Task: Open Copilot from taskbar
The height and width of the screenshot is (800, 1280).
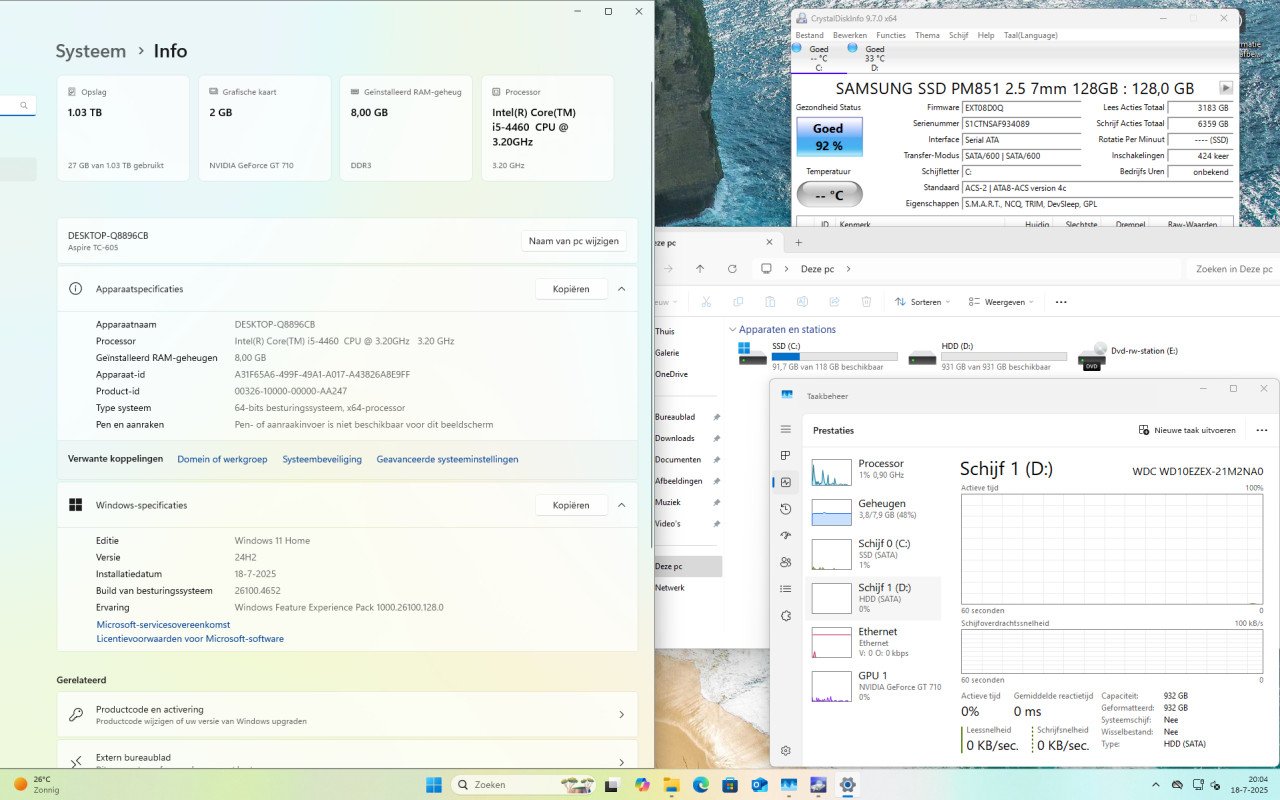Action: coord(641,785)
